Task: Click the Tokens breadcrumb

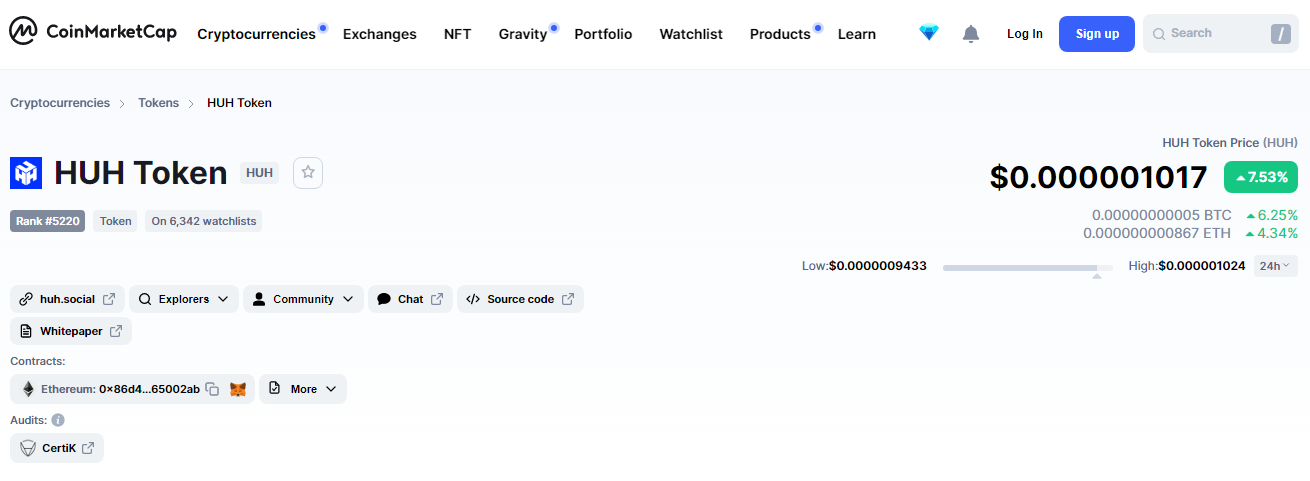Action: [158, 103]
